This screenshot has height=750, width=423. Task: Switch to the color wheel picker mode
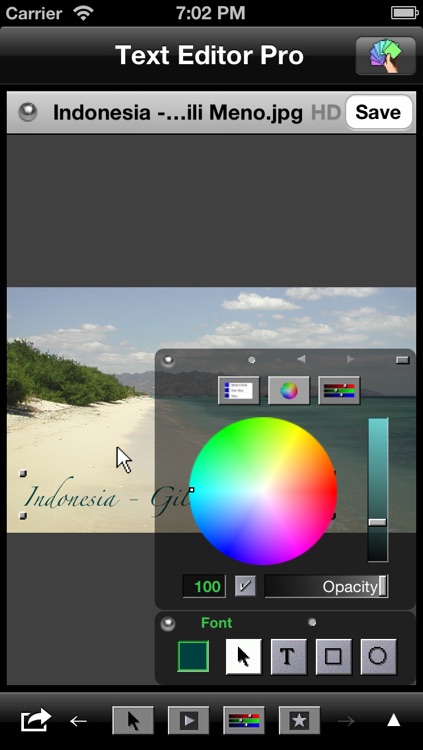coord(289,391)
